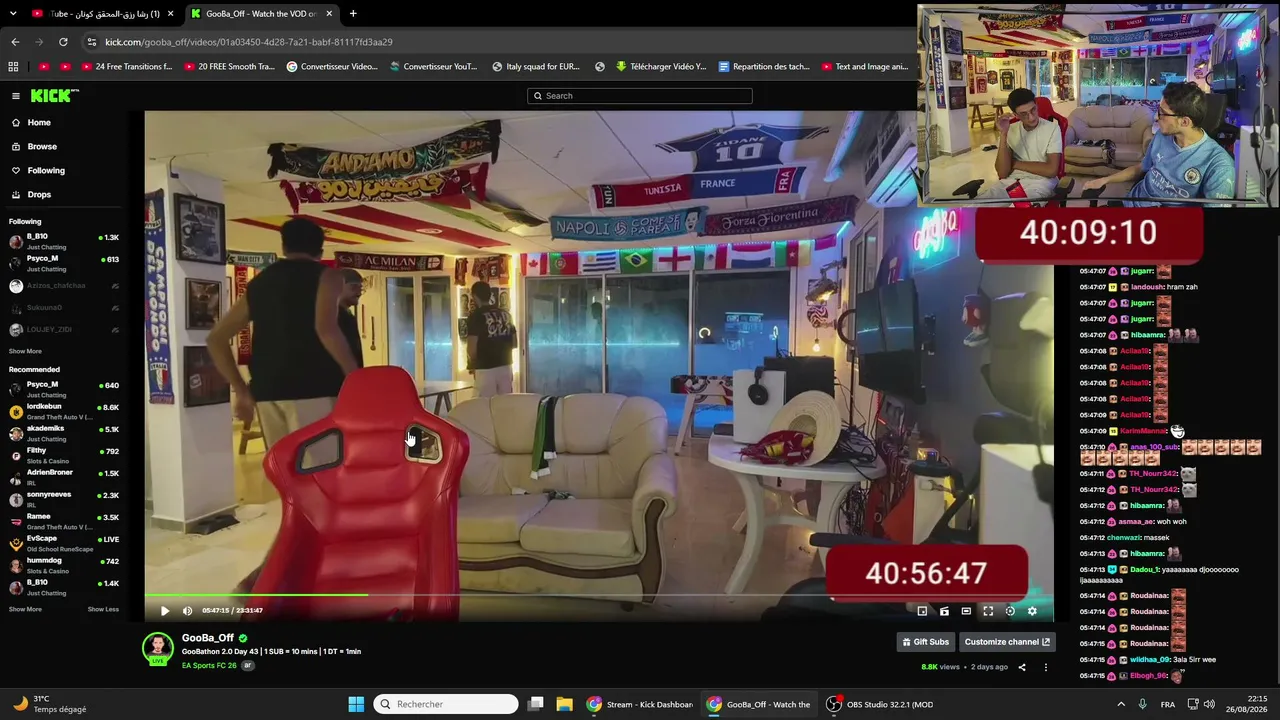This screenshot has height=720, width=1280.
Task: Open Filthy recommended channel
Action: pyautogui.click(x=64, y=455)
